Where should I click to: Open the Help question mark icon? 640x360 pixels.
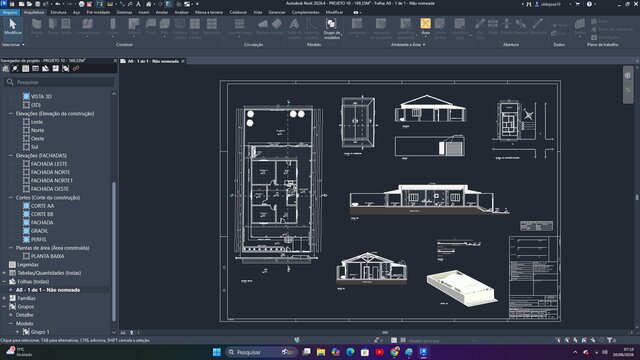589,4
